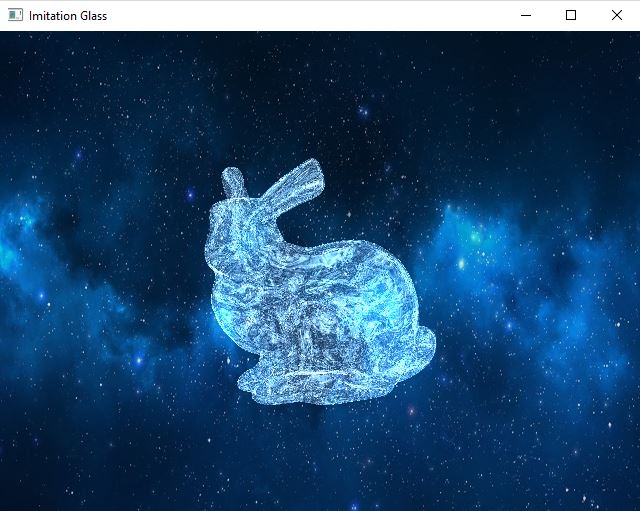This screenshot has height=511, width=640.
Task: Close the Imitation Glass window
Action: tap(617, 16)
